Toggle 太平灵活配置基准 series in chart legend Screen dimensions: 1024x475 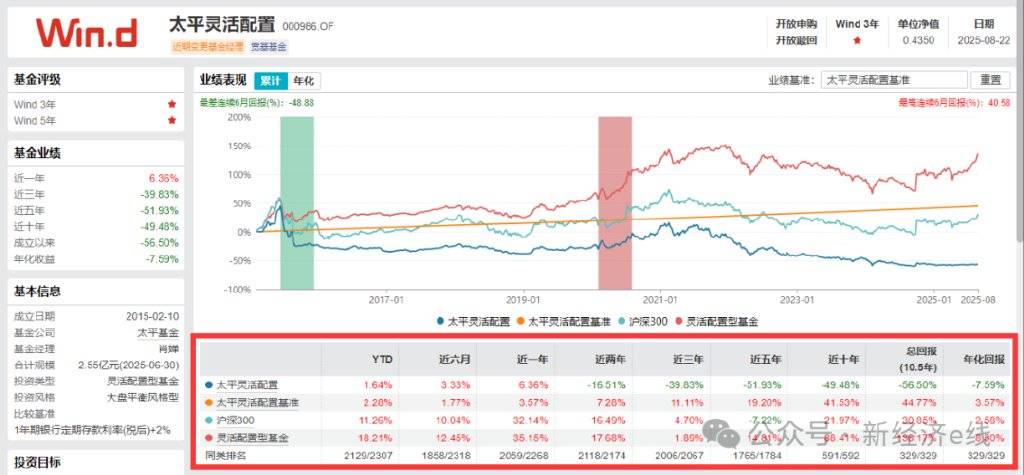coord(564,321)
